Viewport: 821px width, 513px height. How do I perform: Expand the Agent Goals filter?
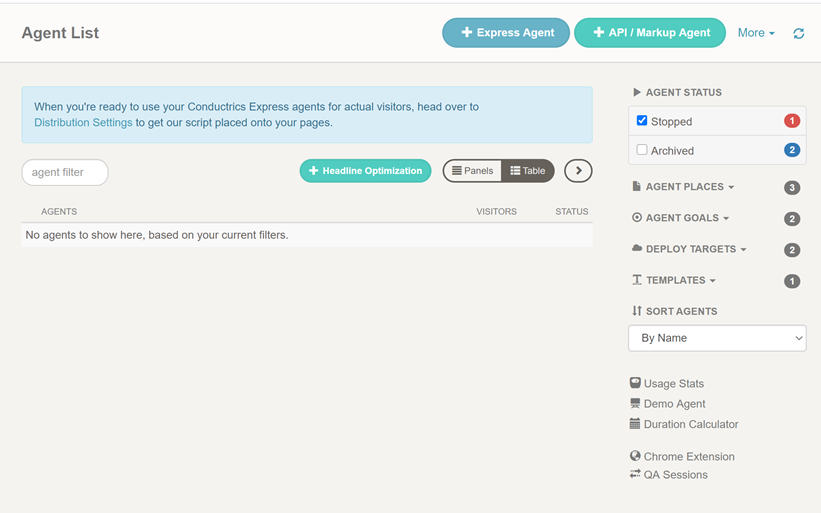(686, 218)
